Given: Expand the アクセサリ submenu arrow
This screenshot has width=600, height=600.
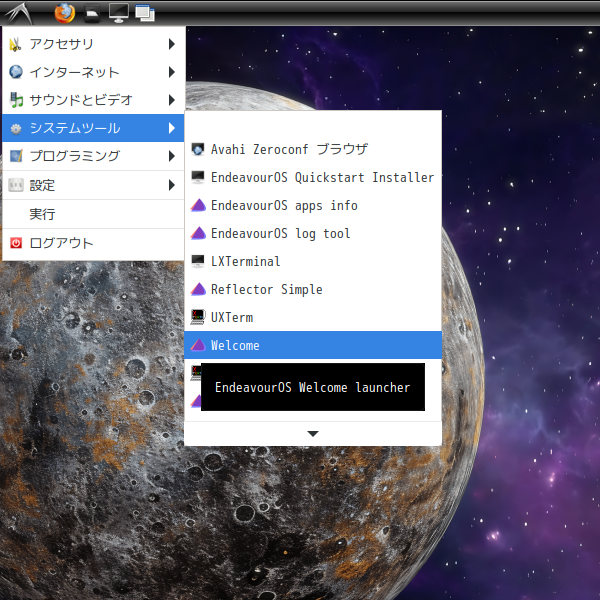Looking at the screenshot, I should [172, 44].
